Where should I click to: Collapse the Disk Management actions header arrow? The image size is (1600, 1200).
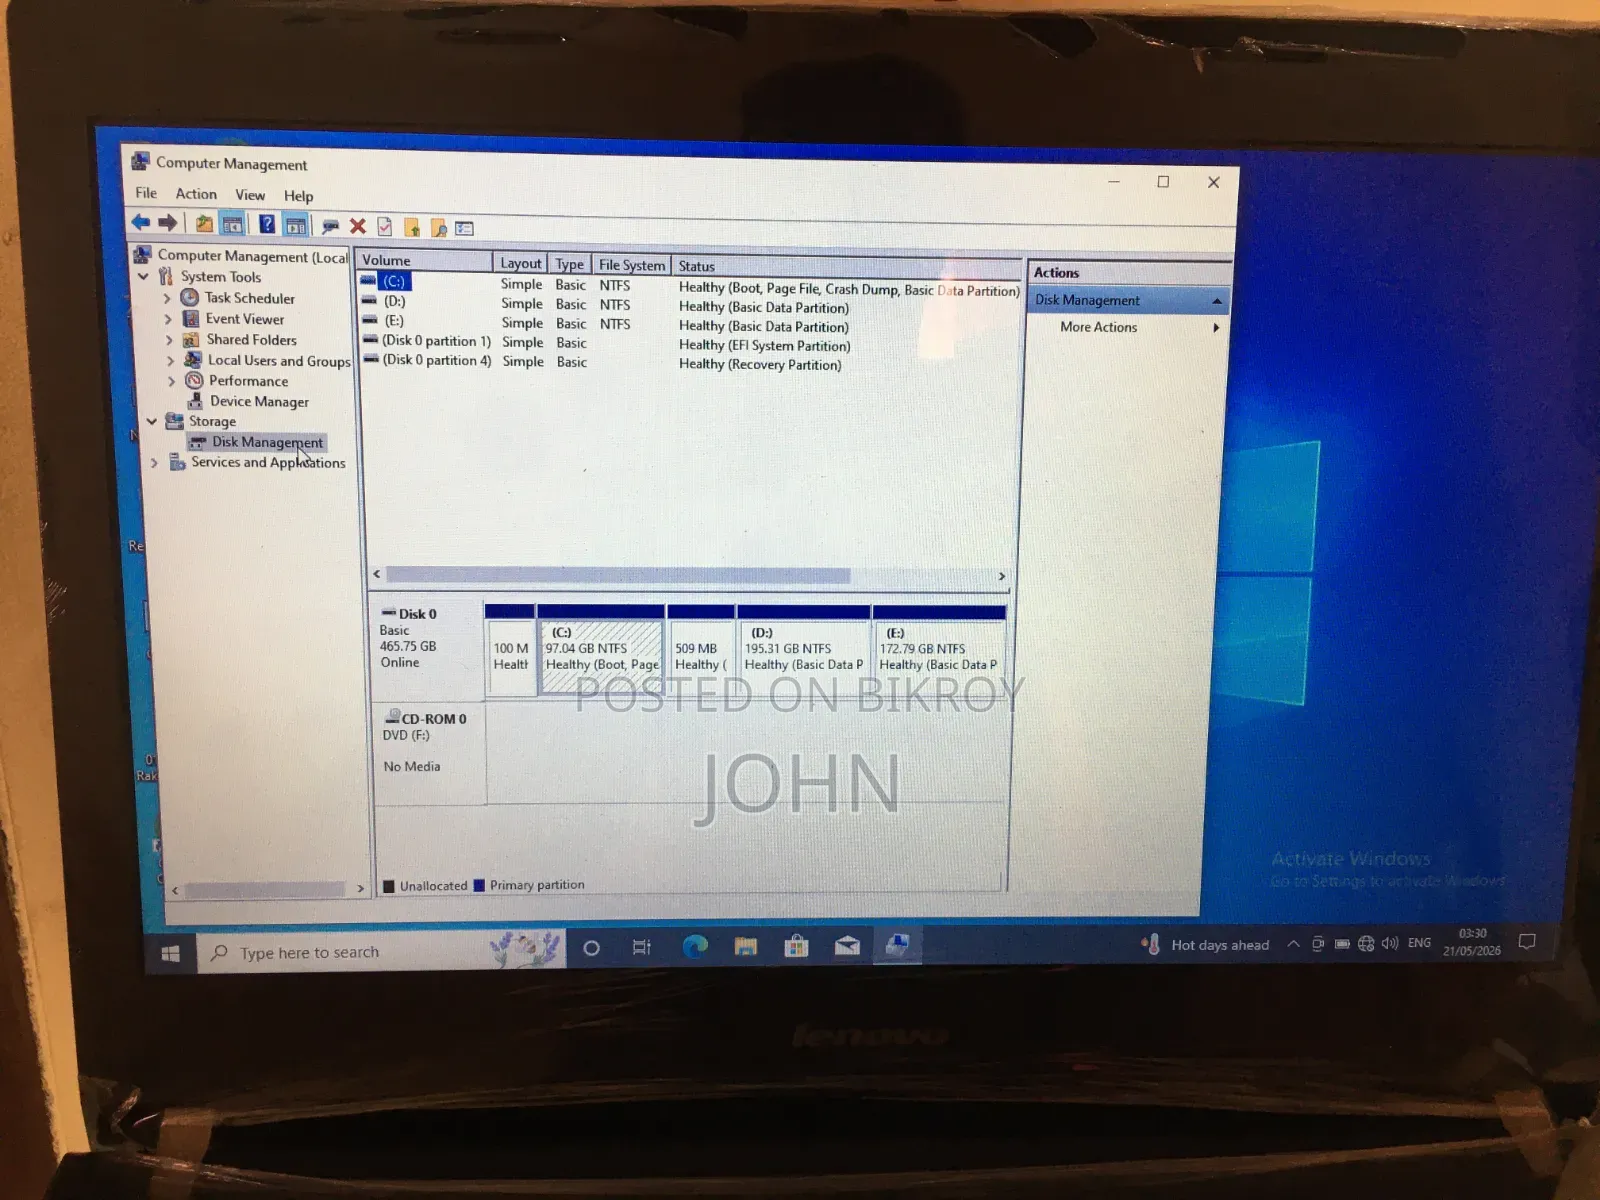1217,301
